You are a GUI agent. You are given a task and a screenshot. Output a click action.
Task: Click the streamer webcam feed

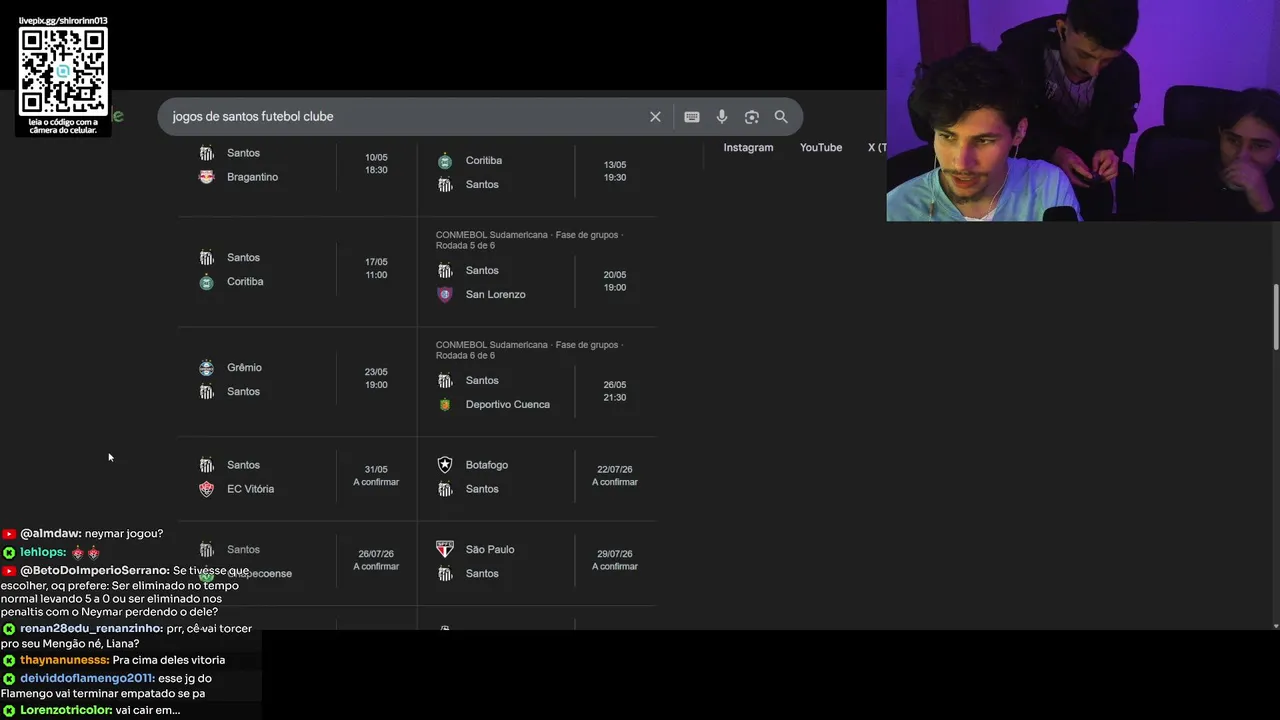point(1083,110)
